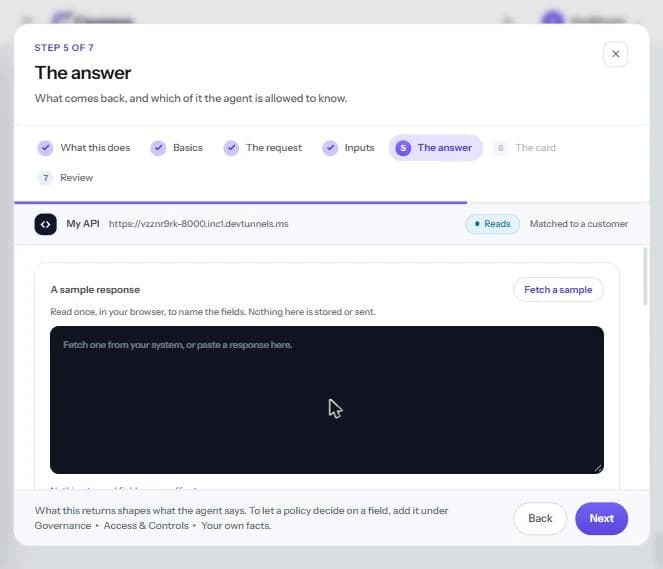Go to the Review step
The image size is (663, 569).
[66, 178]
